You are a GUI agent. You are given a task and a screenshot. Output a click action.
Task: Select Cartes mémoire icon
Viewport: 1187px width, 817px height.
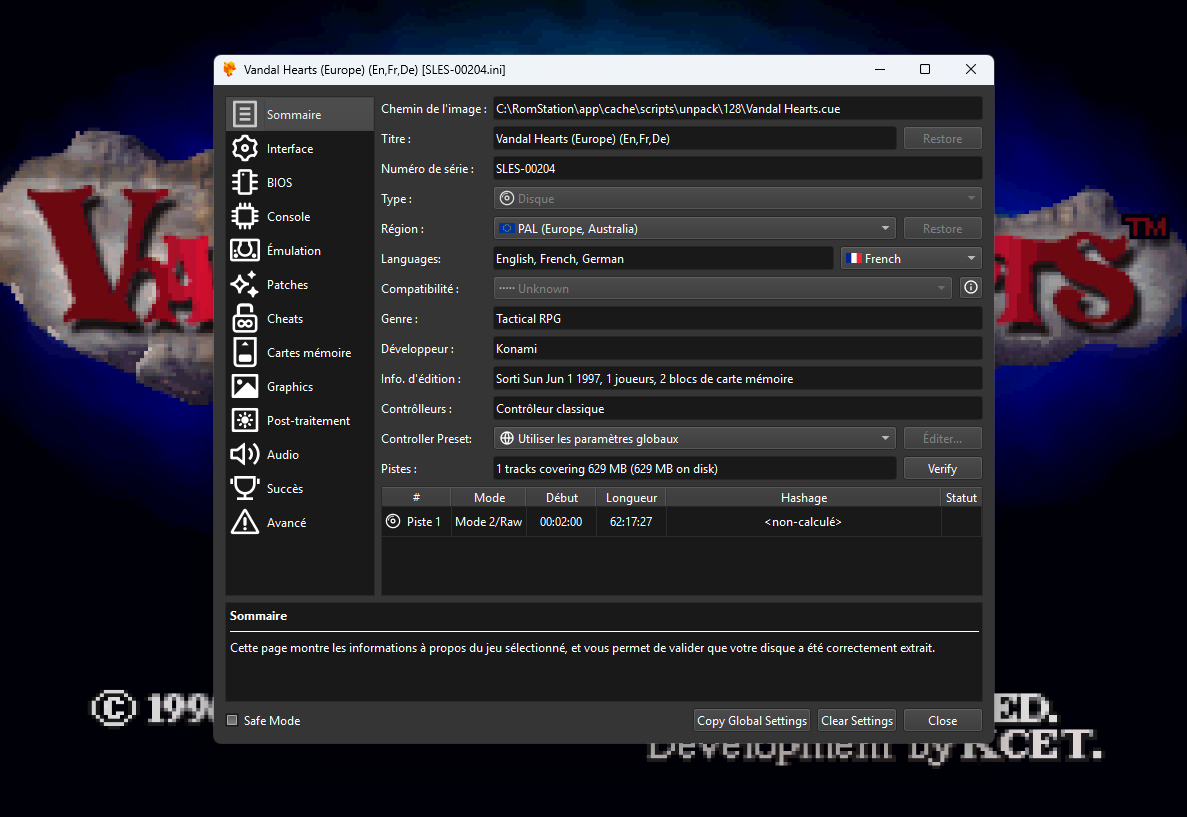245,353
